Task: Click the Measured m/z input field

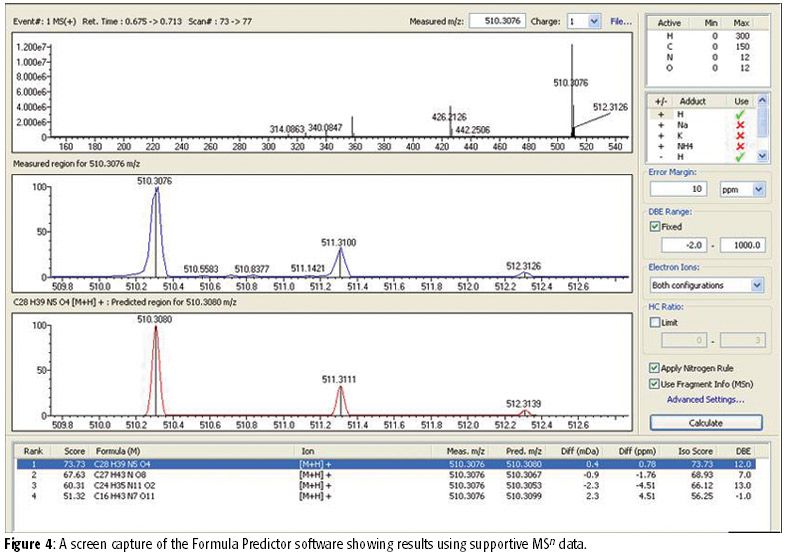Action: coord(497,21)
